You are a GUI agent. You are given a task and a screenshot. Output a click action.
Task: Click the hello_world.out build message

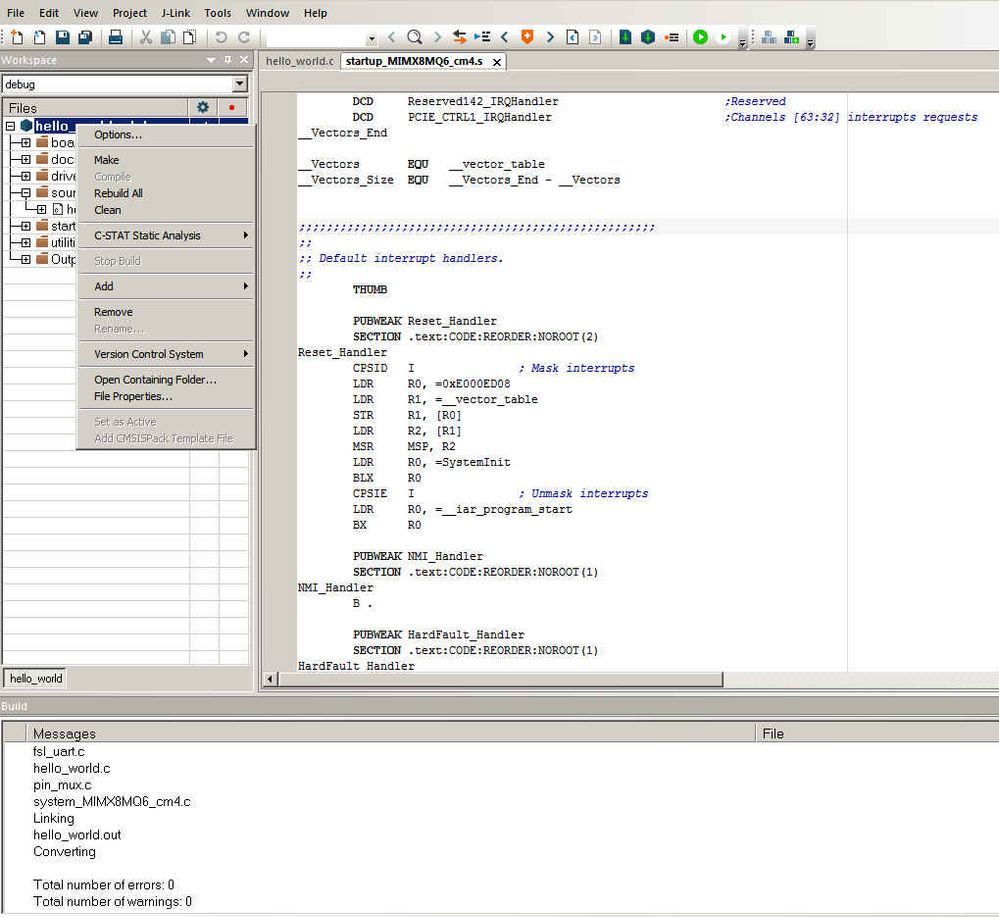(x=77, y=835)
